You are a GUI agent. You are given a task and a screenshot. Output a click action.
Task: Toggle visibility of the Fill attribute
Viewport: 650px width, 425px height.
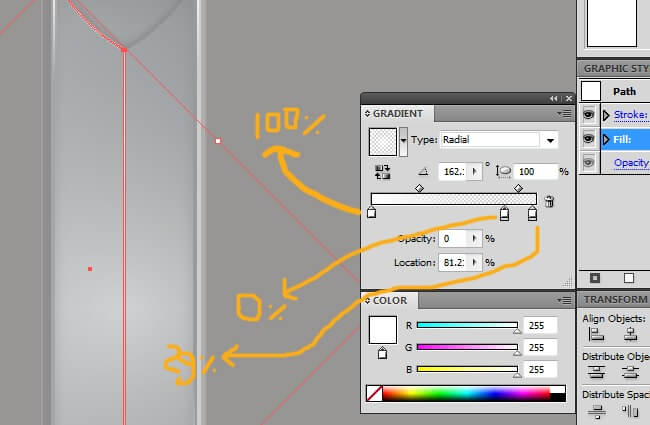(589, 138)
